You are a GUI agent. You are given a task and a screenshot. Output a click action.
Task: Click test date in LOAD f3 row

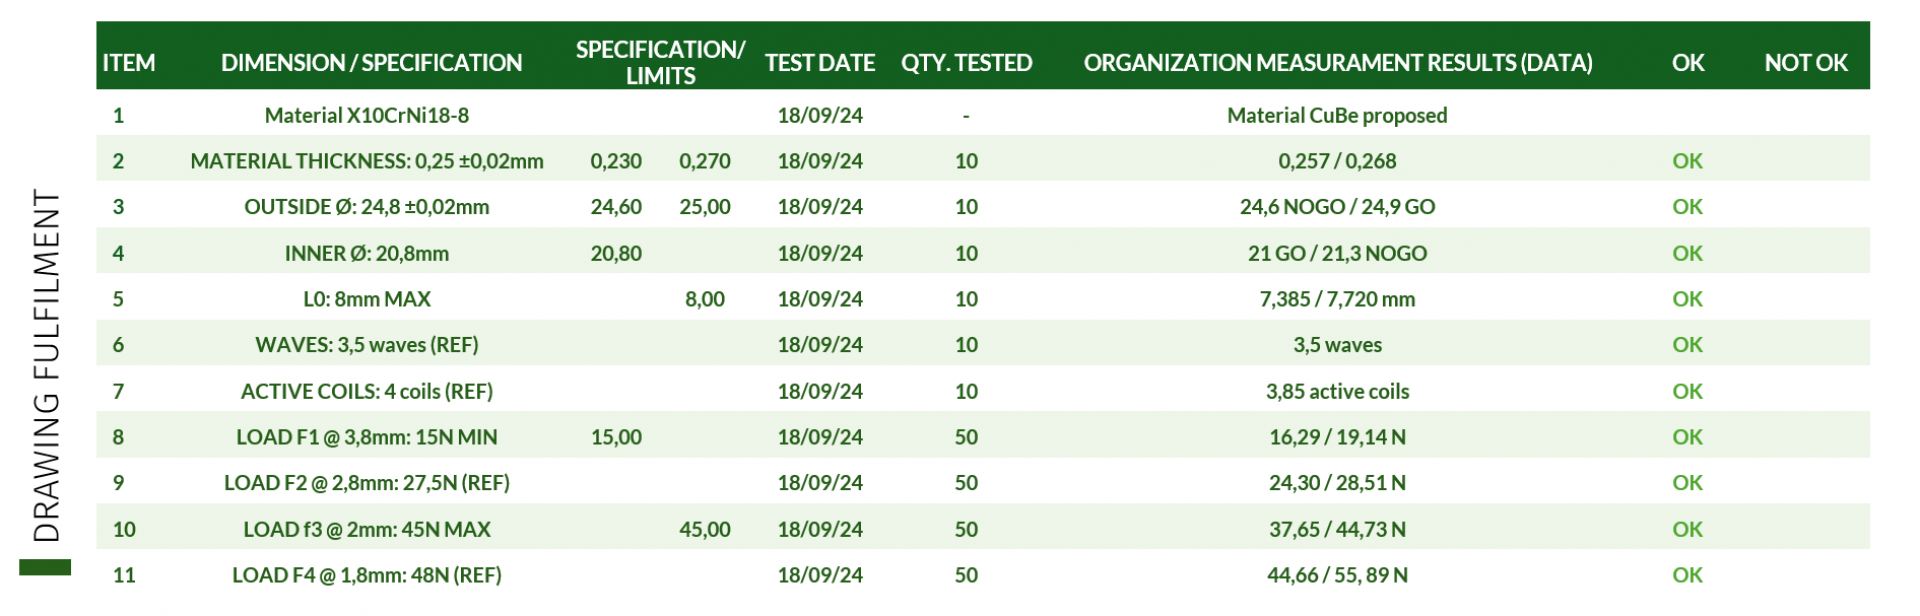point(820,529)
